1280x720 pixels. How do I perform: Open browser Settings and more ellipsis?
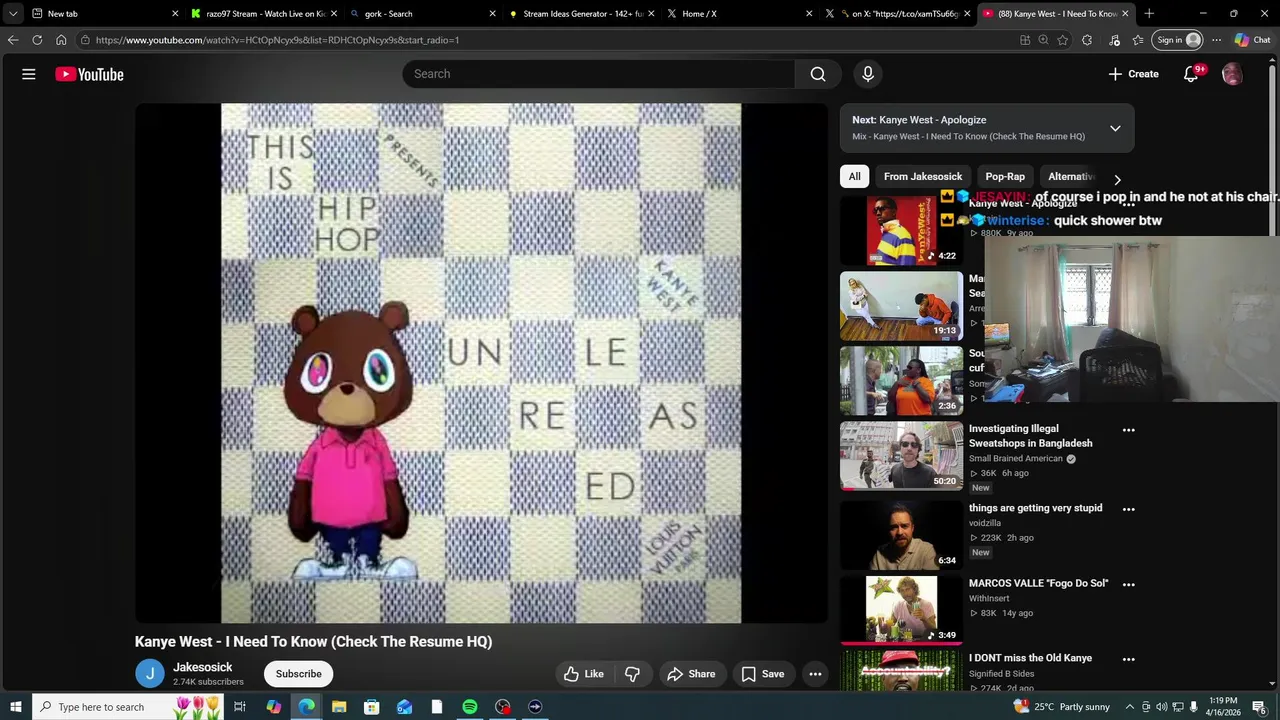1216,40
